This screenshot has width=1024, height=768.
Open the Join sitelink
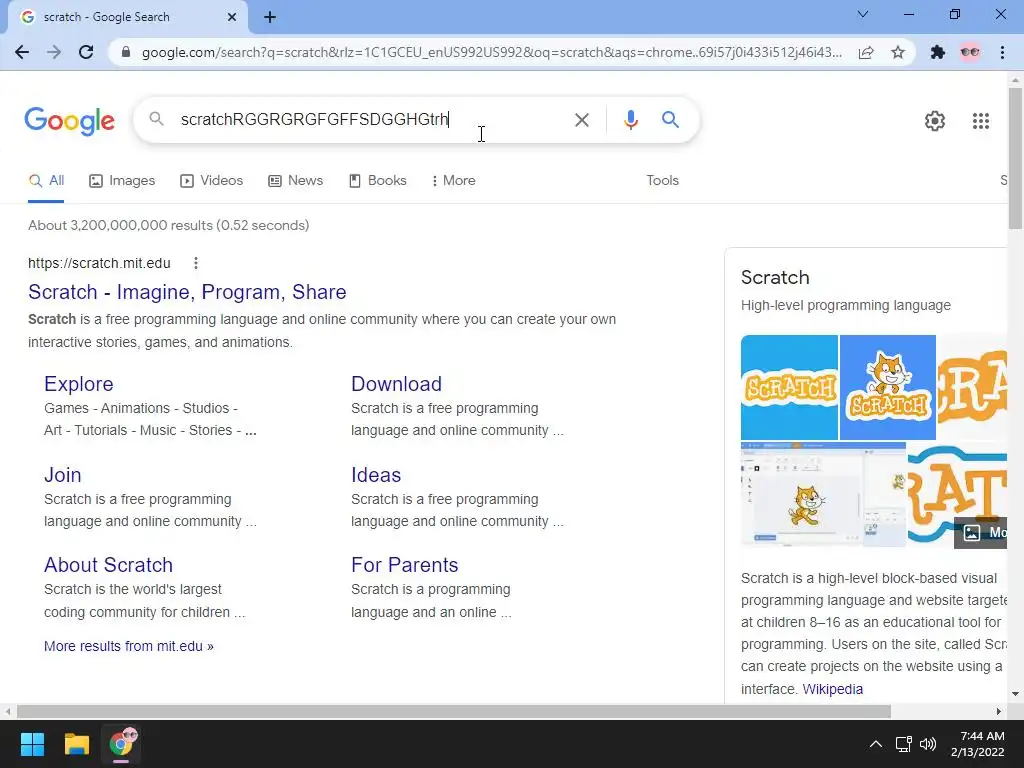63,475
